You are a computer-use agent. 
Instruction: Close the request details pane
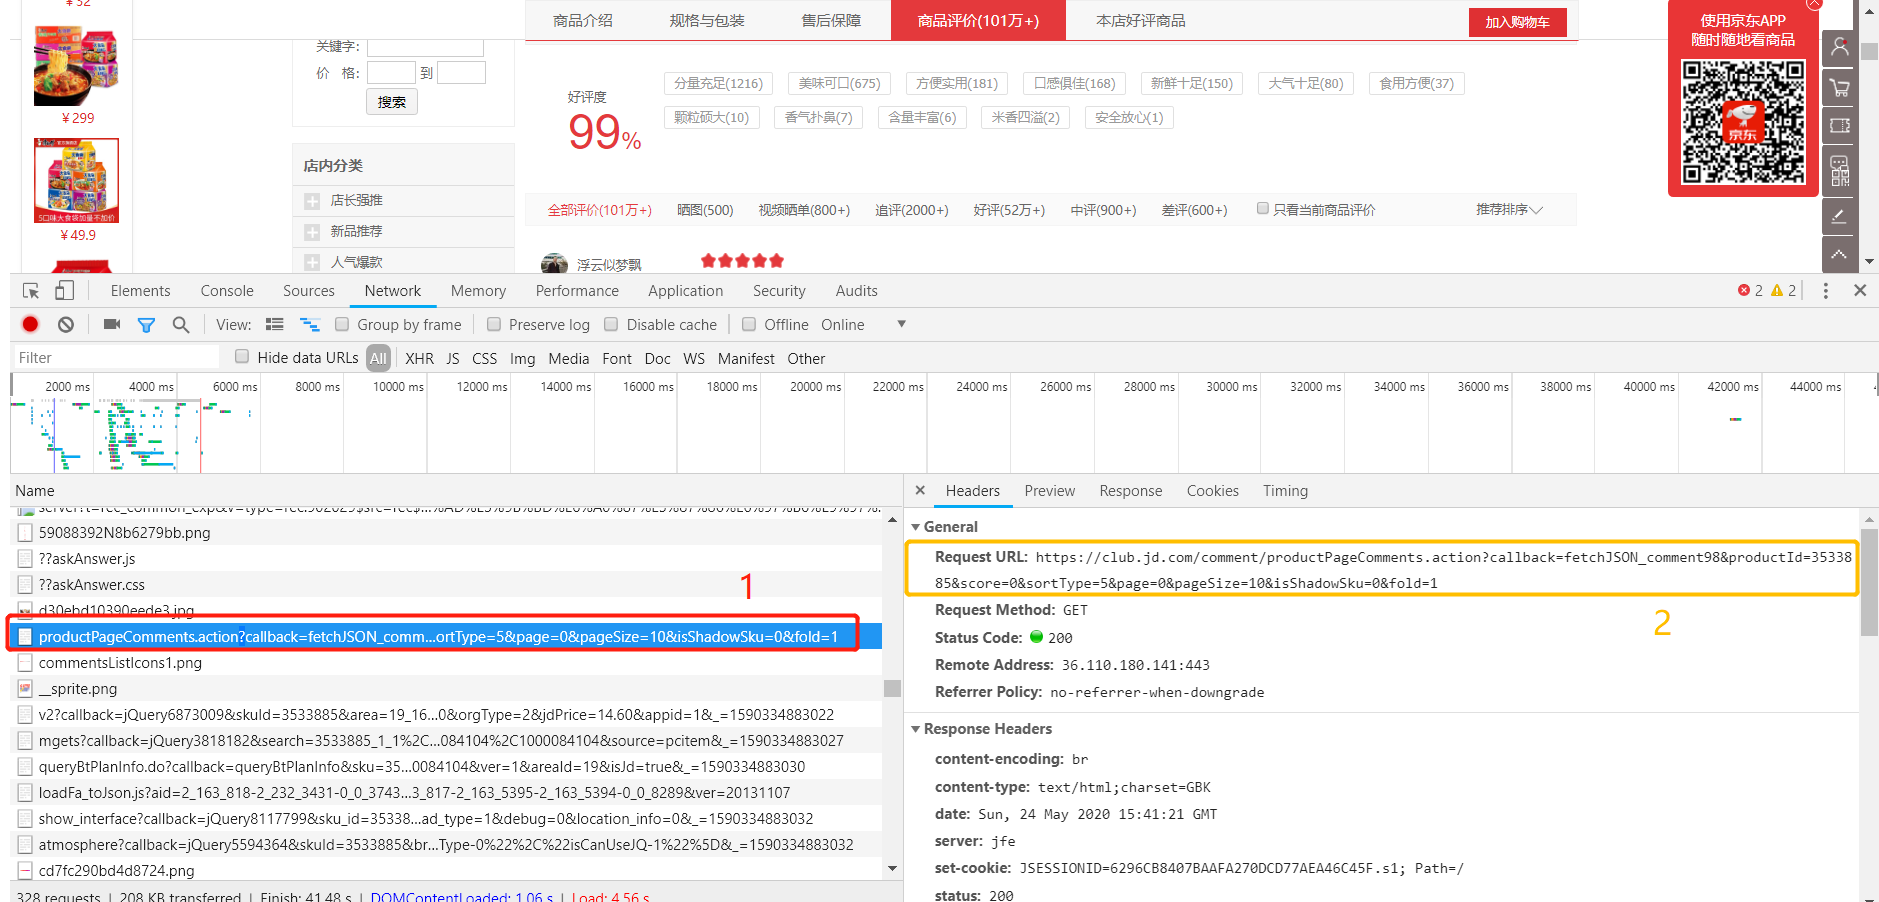click(920, 490)
